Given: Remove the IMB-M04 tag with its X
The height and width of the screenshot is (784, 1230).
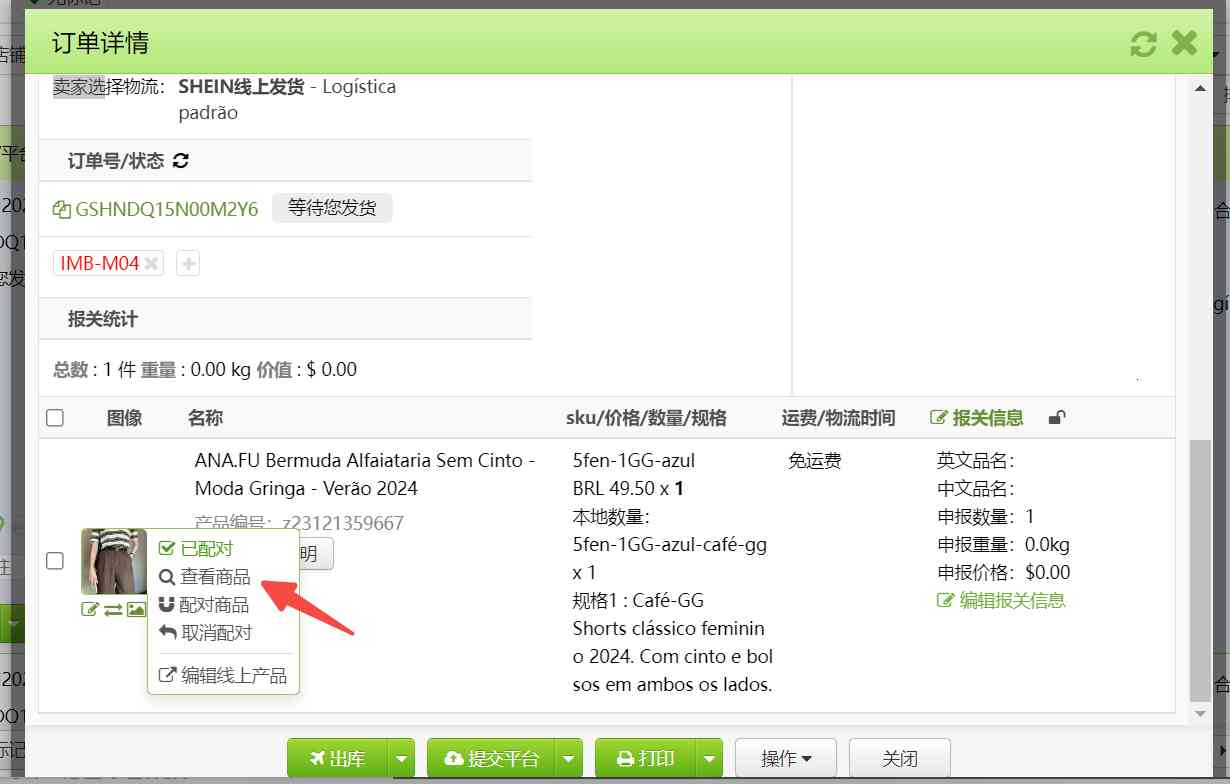Looking at the screenshot, I should (151, 264).
